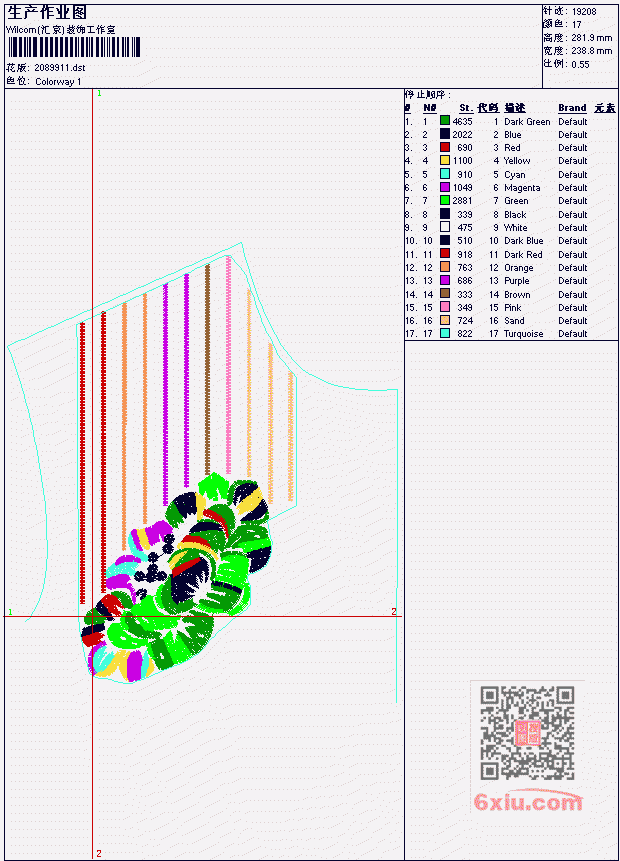Pick the Pink color swatch in row 15
Screen dimensions: 620x861
[445, 308]
